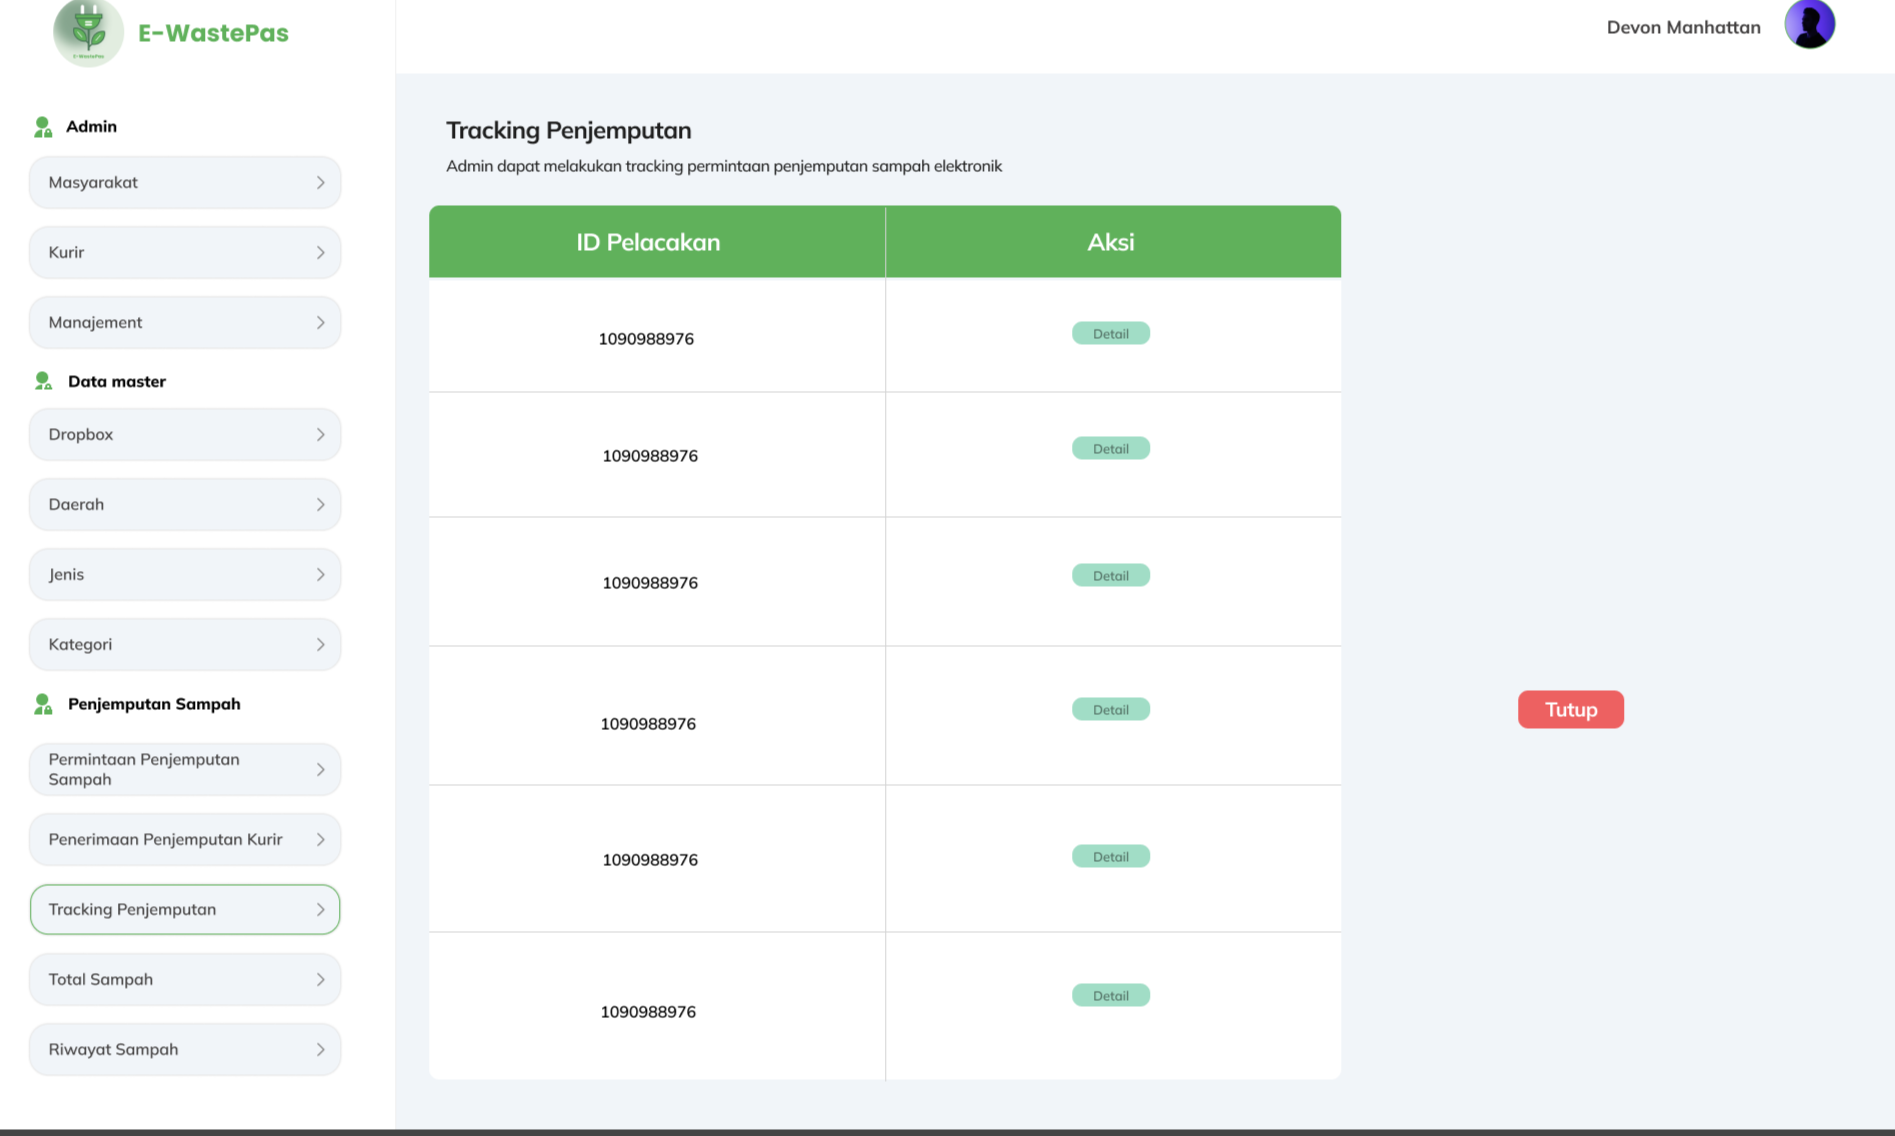The width and height of the screenshot is (1895, 1136).
Task: Click the chevron arrow beside Total Sampah
Action: click(x=320, y=980)
